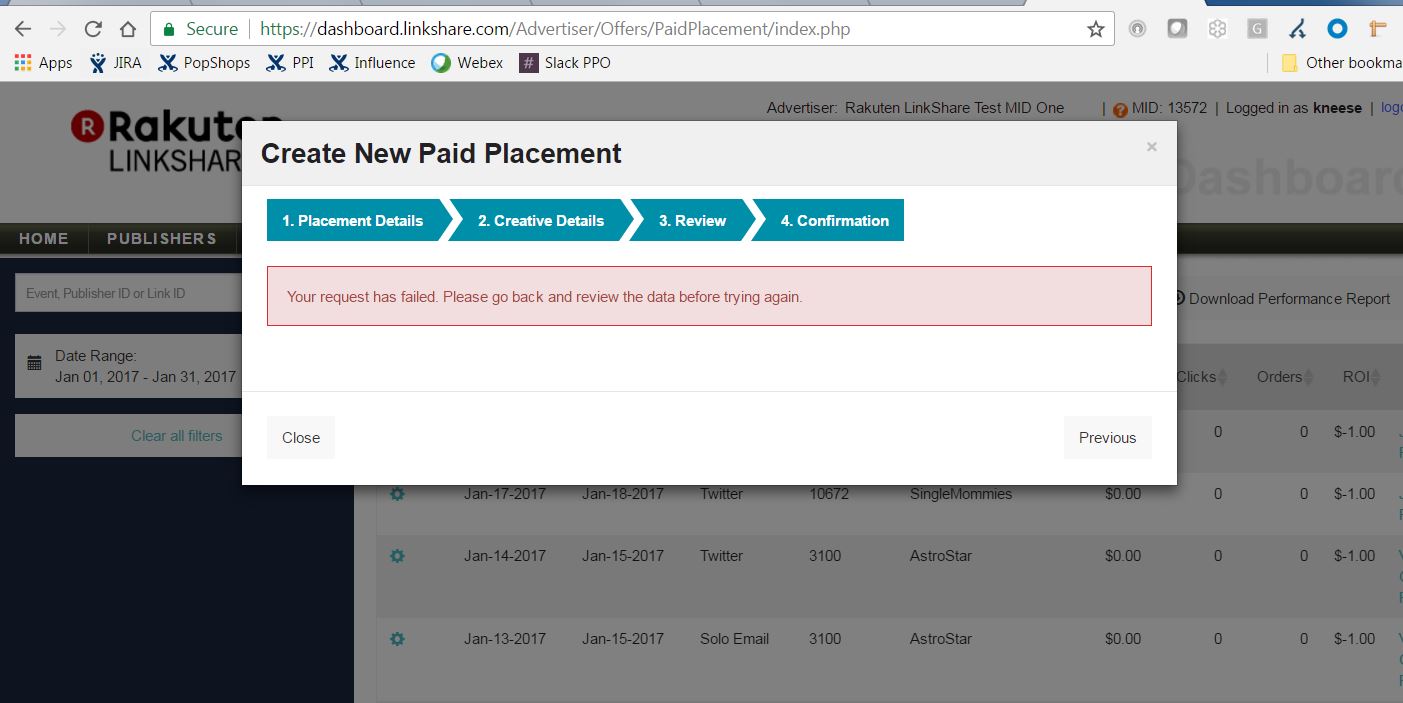The image size is (1403, 703).
Task: Bookmark the page with the star icon
Action: [x=1096, y=29]
